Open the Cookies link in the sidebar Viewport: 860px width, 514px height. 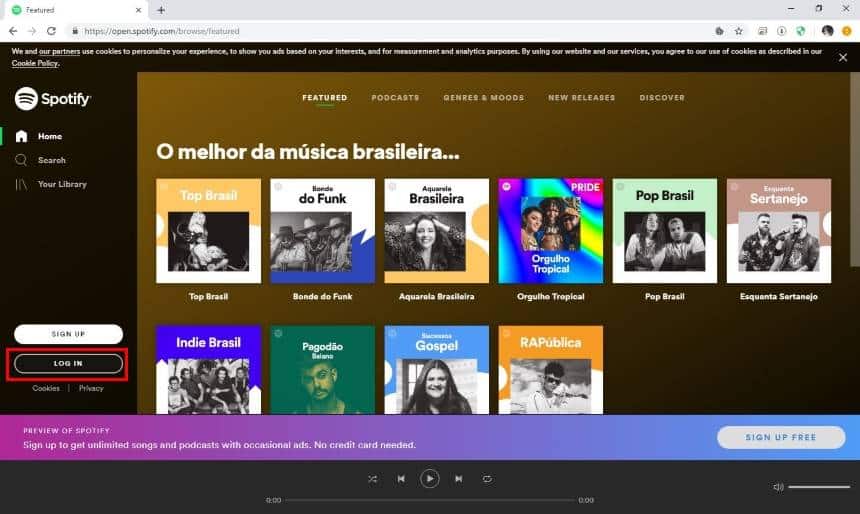(46, 388)
